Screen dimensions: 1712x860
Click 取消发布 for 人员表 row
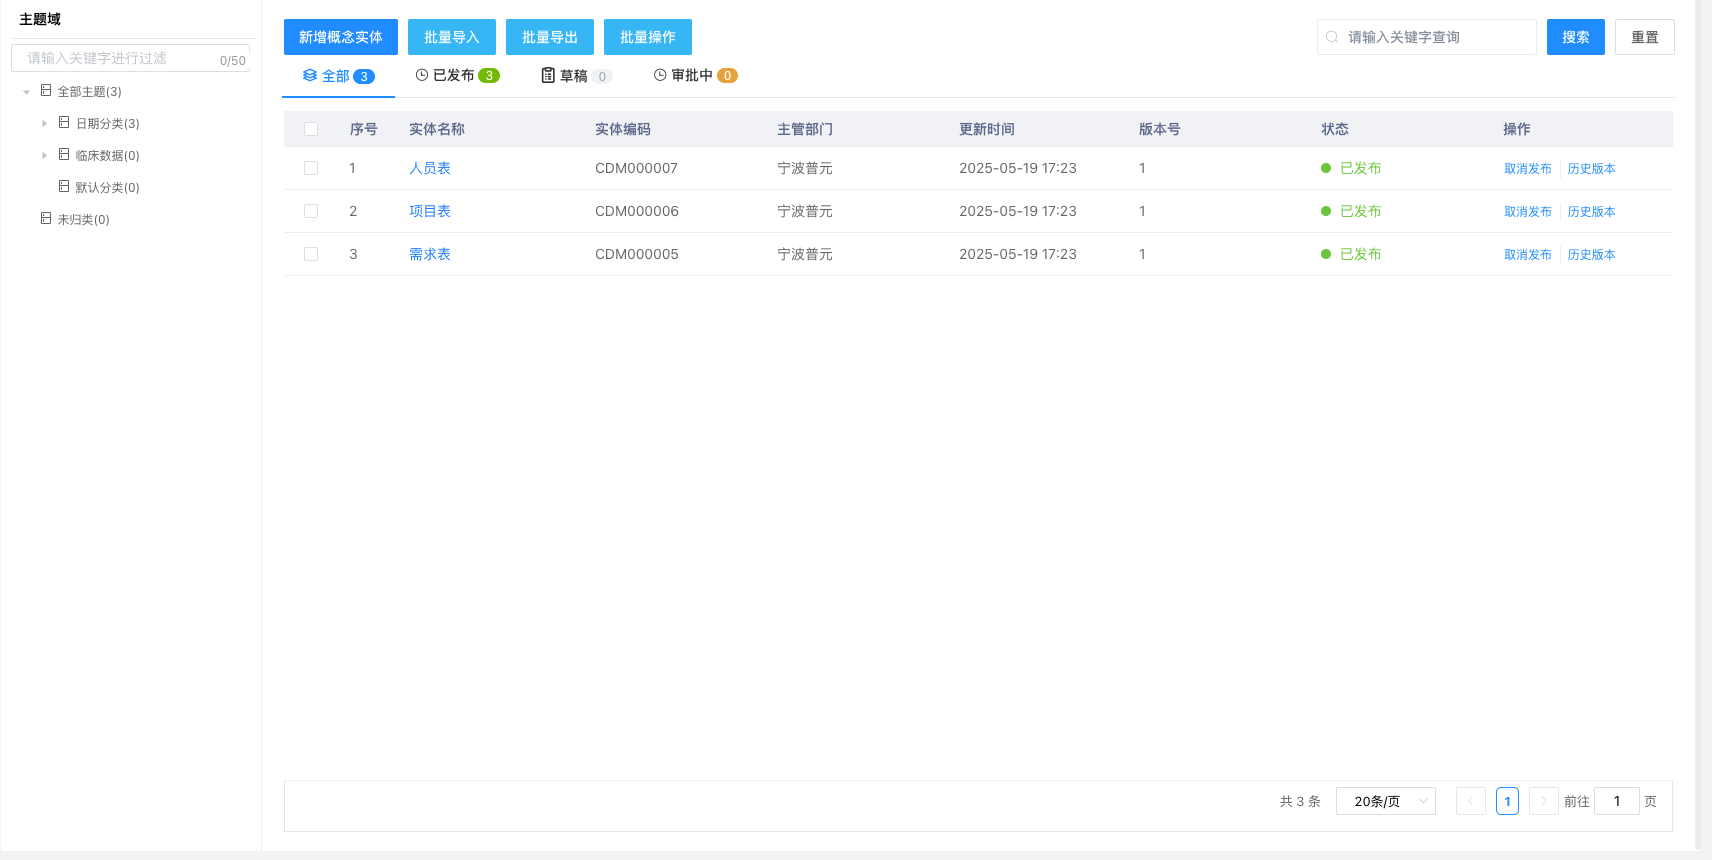point(1527,169)
